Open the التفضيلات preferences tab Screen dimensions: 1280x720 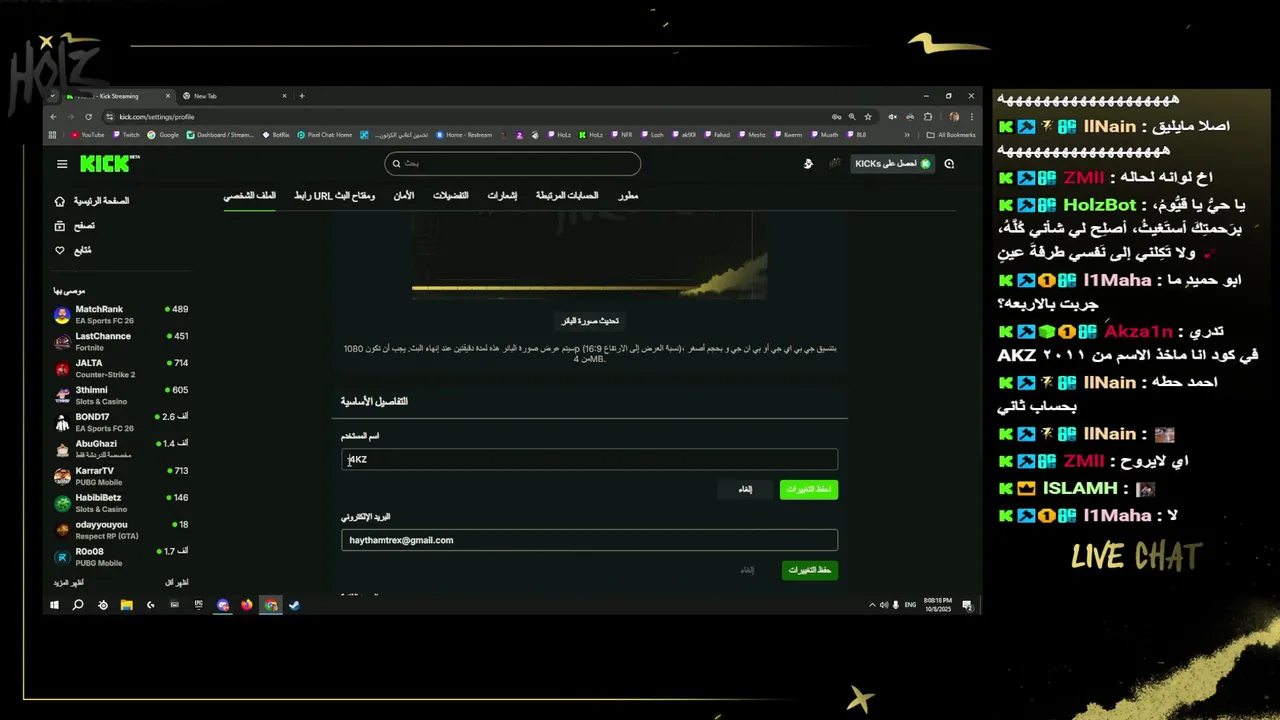point(451,196)
